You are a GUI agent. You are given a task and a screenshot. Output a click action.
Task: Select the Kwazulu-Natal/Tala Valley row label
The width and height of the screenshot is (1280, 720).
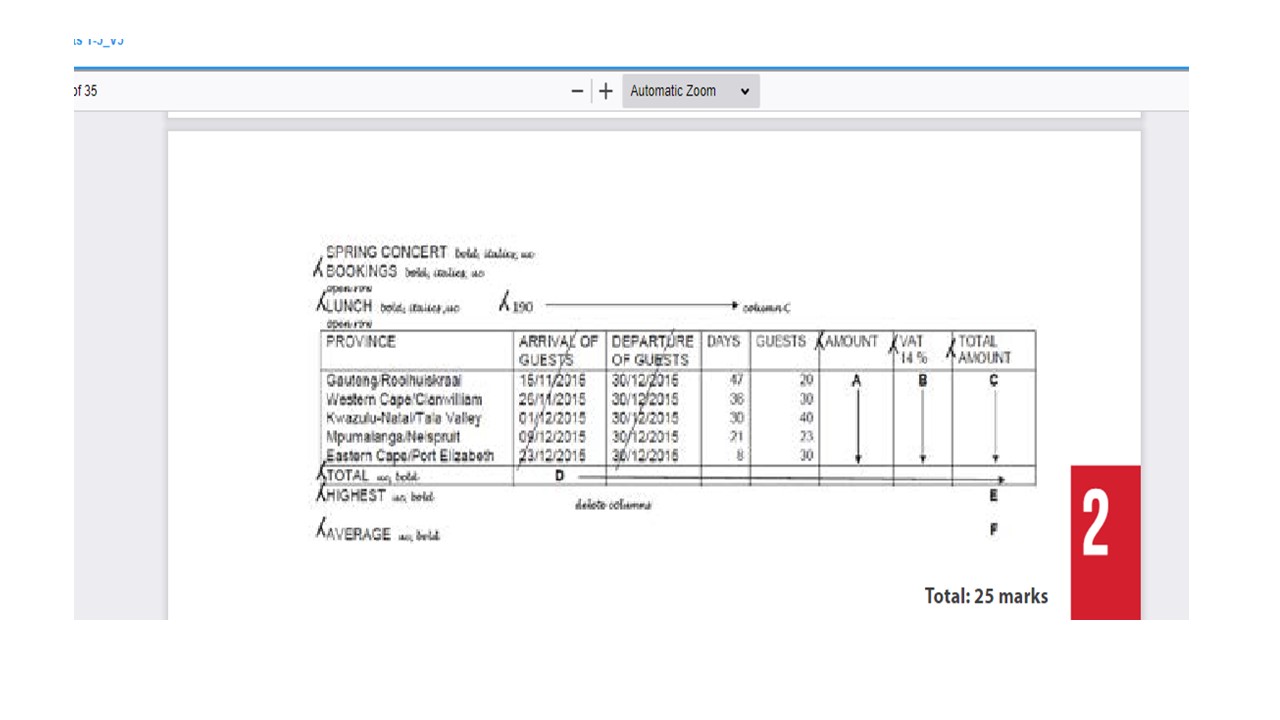404,418
